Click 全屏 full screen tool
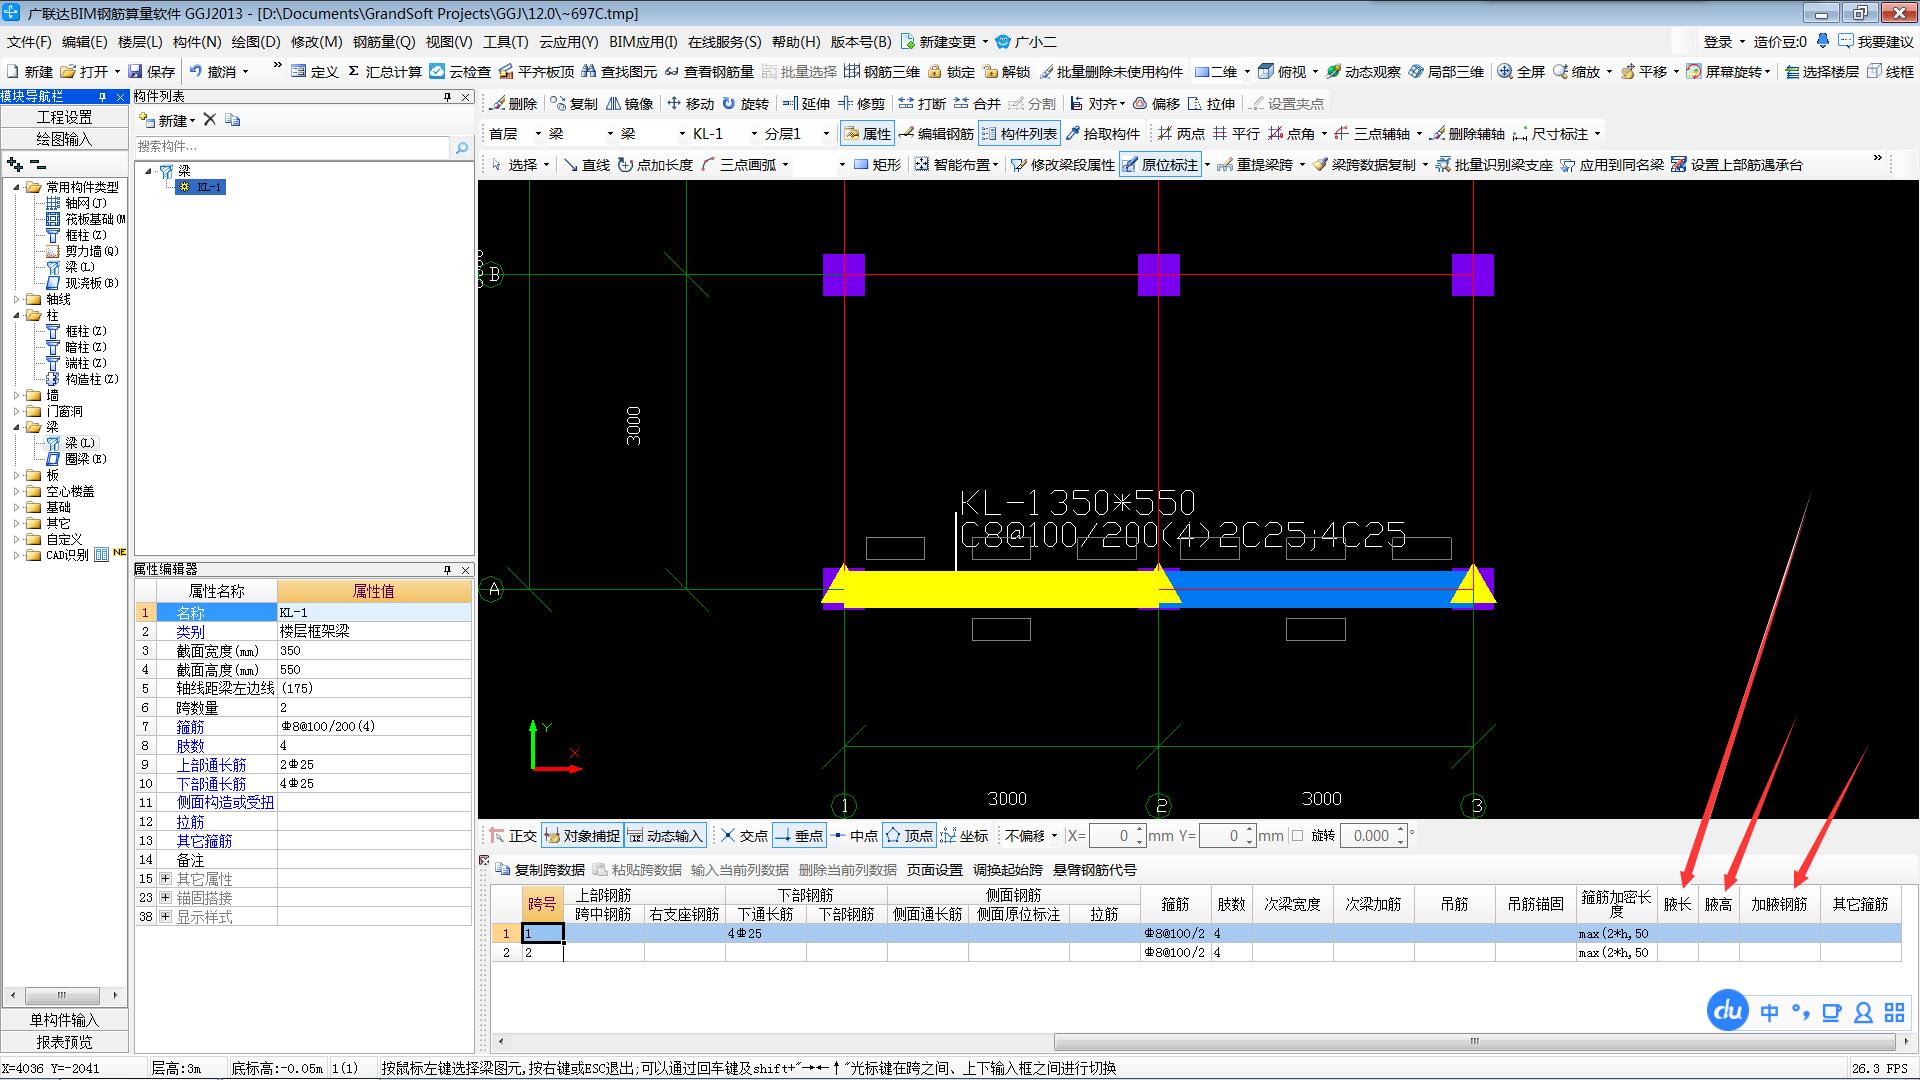The width and height of the screenshot is (1920, 1080). click(1521, 71)
